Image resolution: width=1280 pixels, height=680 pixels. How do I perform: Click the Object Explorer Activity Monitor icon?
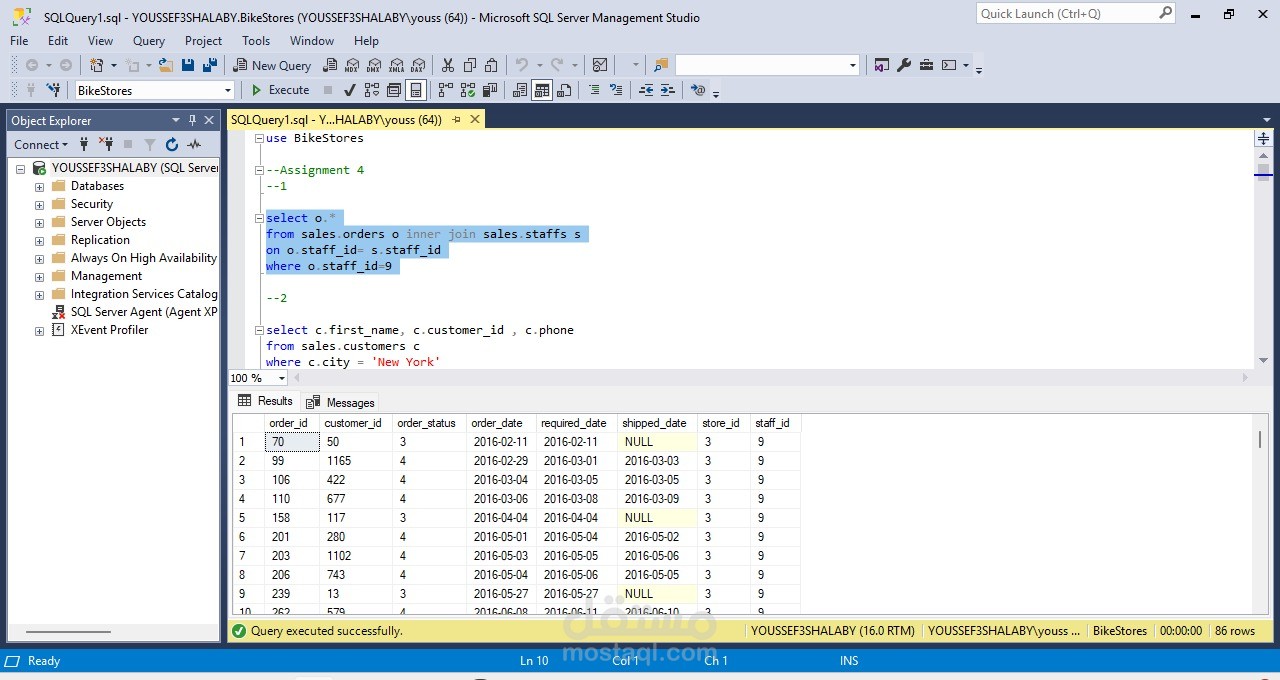194,145
